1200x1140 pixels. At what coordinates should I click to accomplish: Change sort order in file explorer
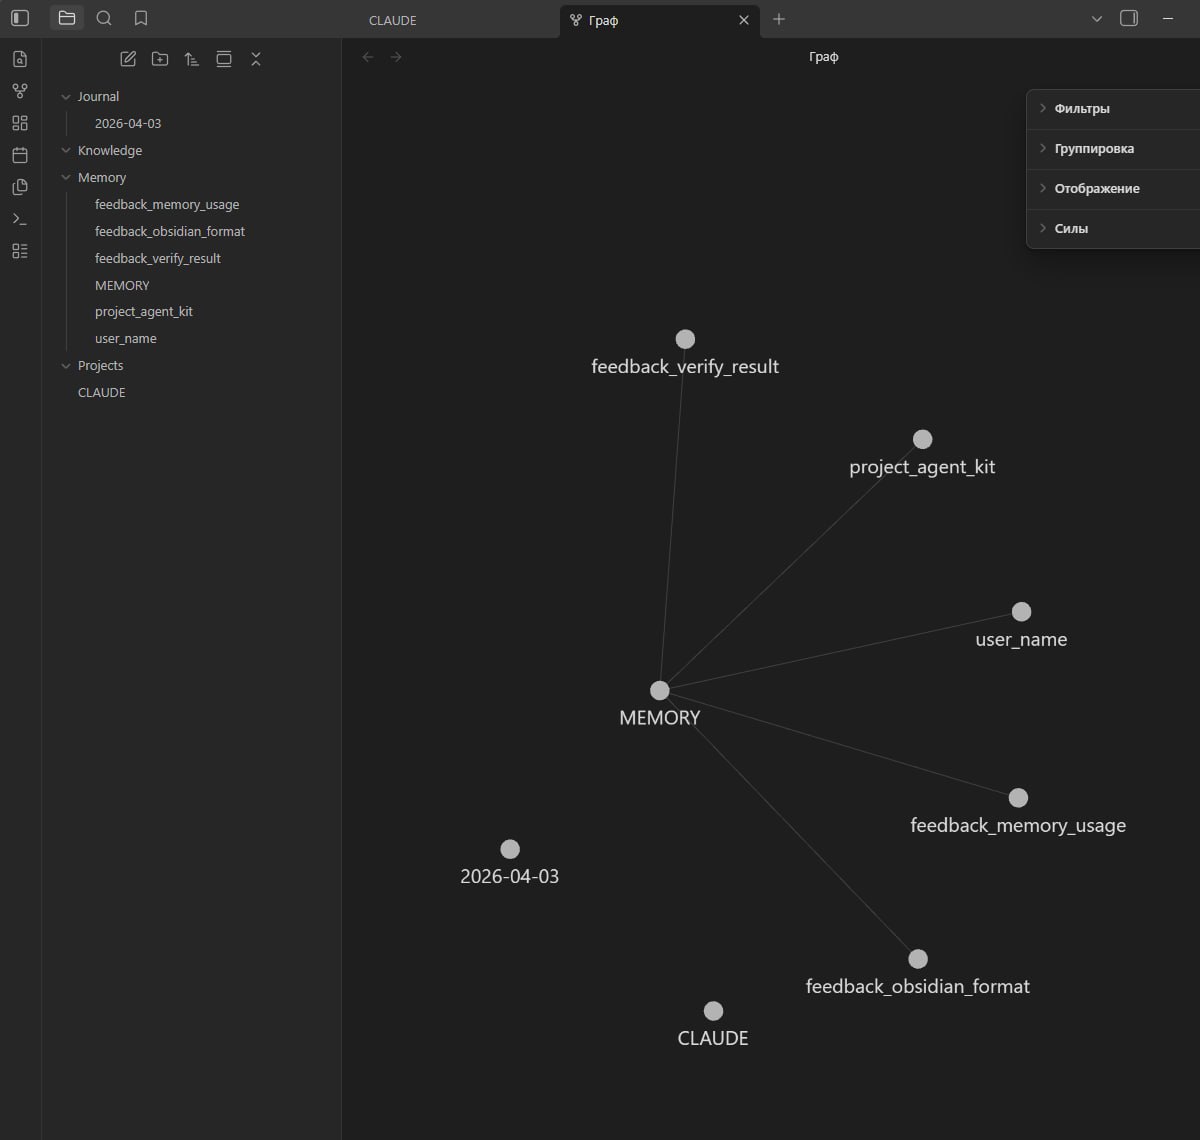[192, 59]
